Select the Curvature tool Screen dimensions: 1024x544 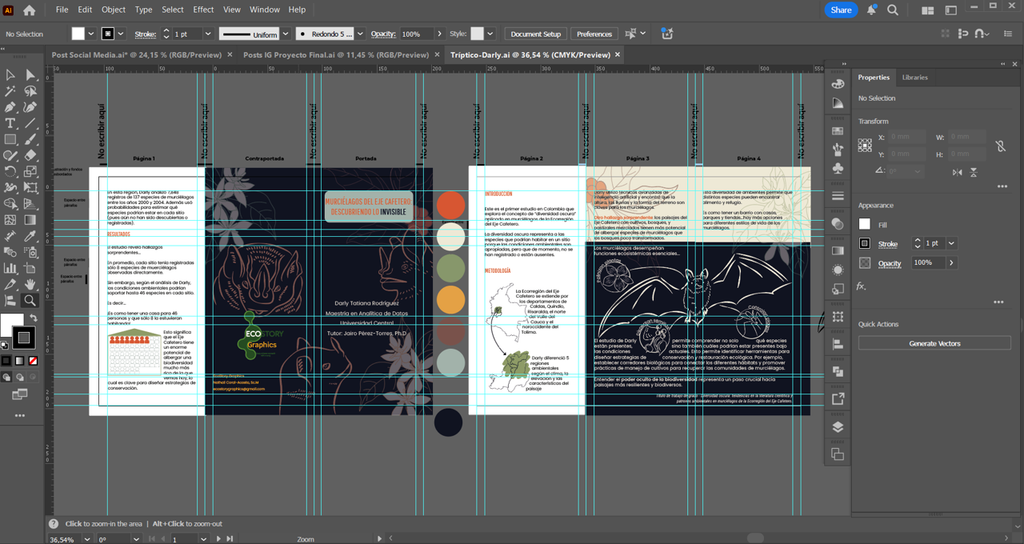(x=30, y=107)
